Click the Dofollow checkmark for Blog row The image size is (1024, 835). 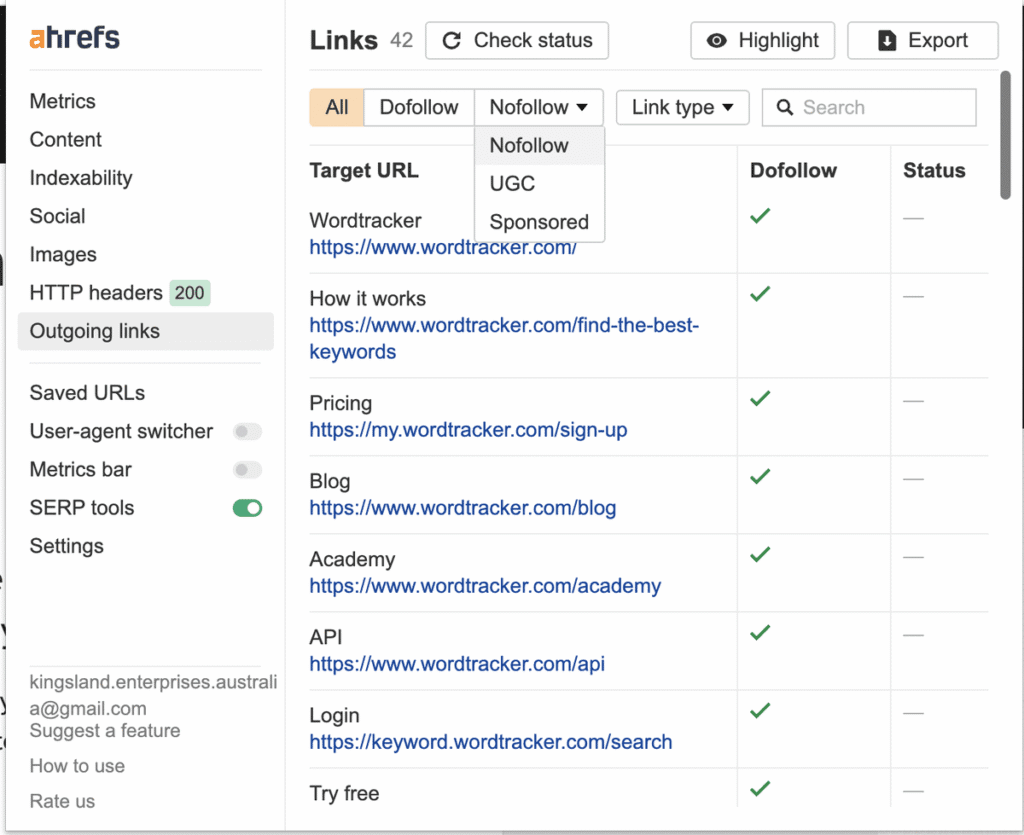pos(761,476)
